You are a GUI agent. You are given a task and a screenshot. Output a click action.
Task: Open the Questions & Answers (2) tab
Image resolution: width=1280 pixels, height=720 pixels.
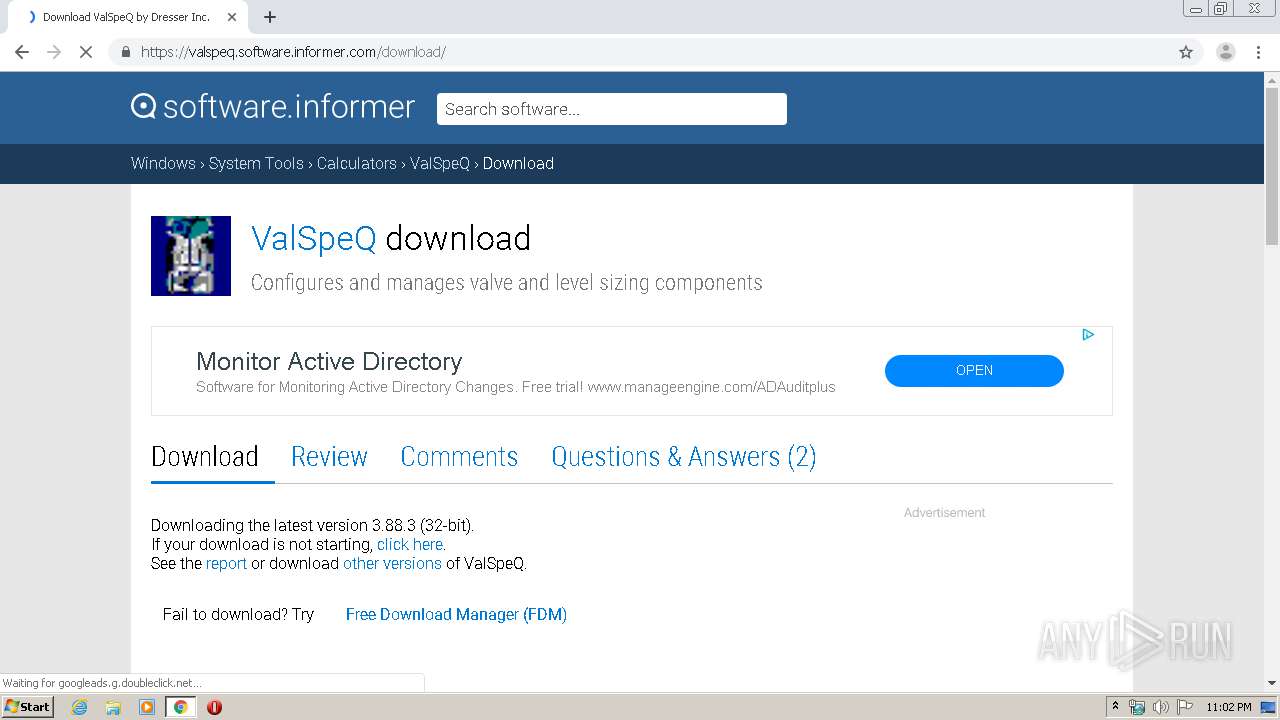click(x=684, y=456)
